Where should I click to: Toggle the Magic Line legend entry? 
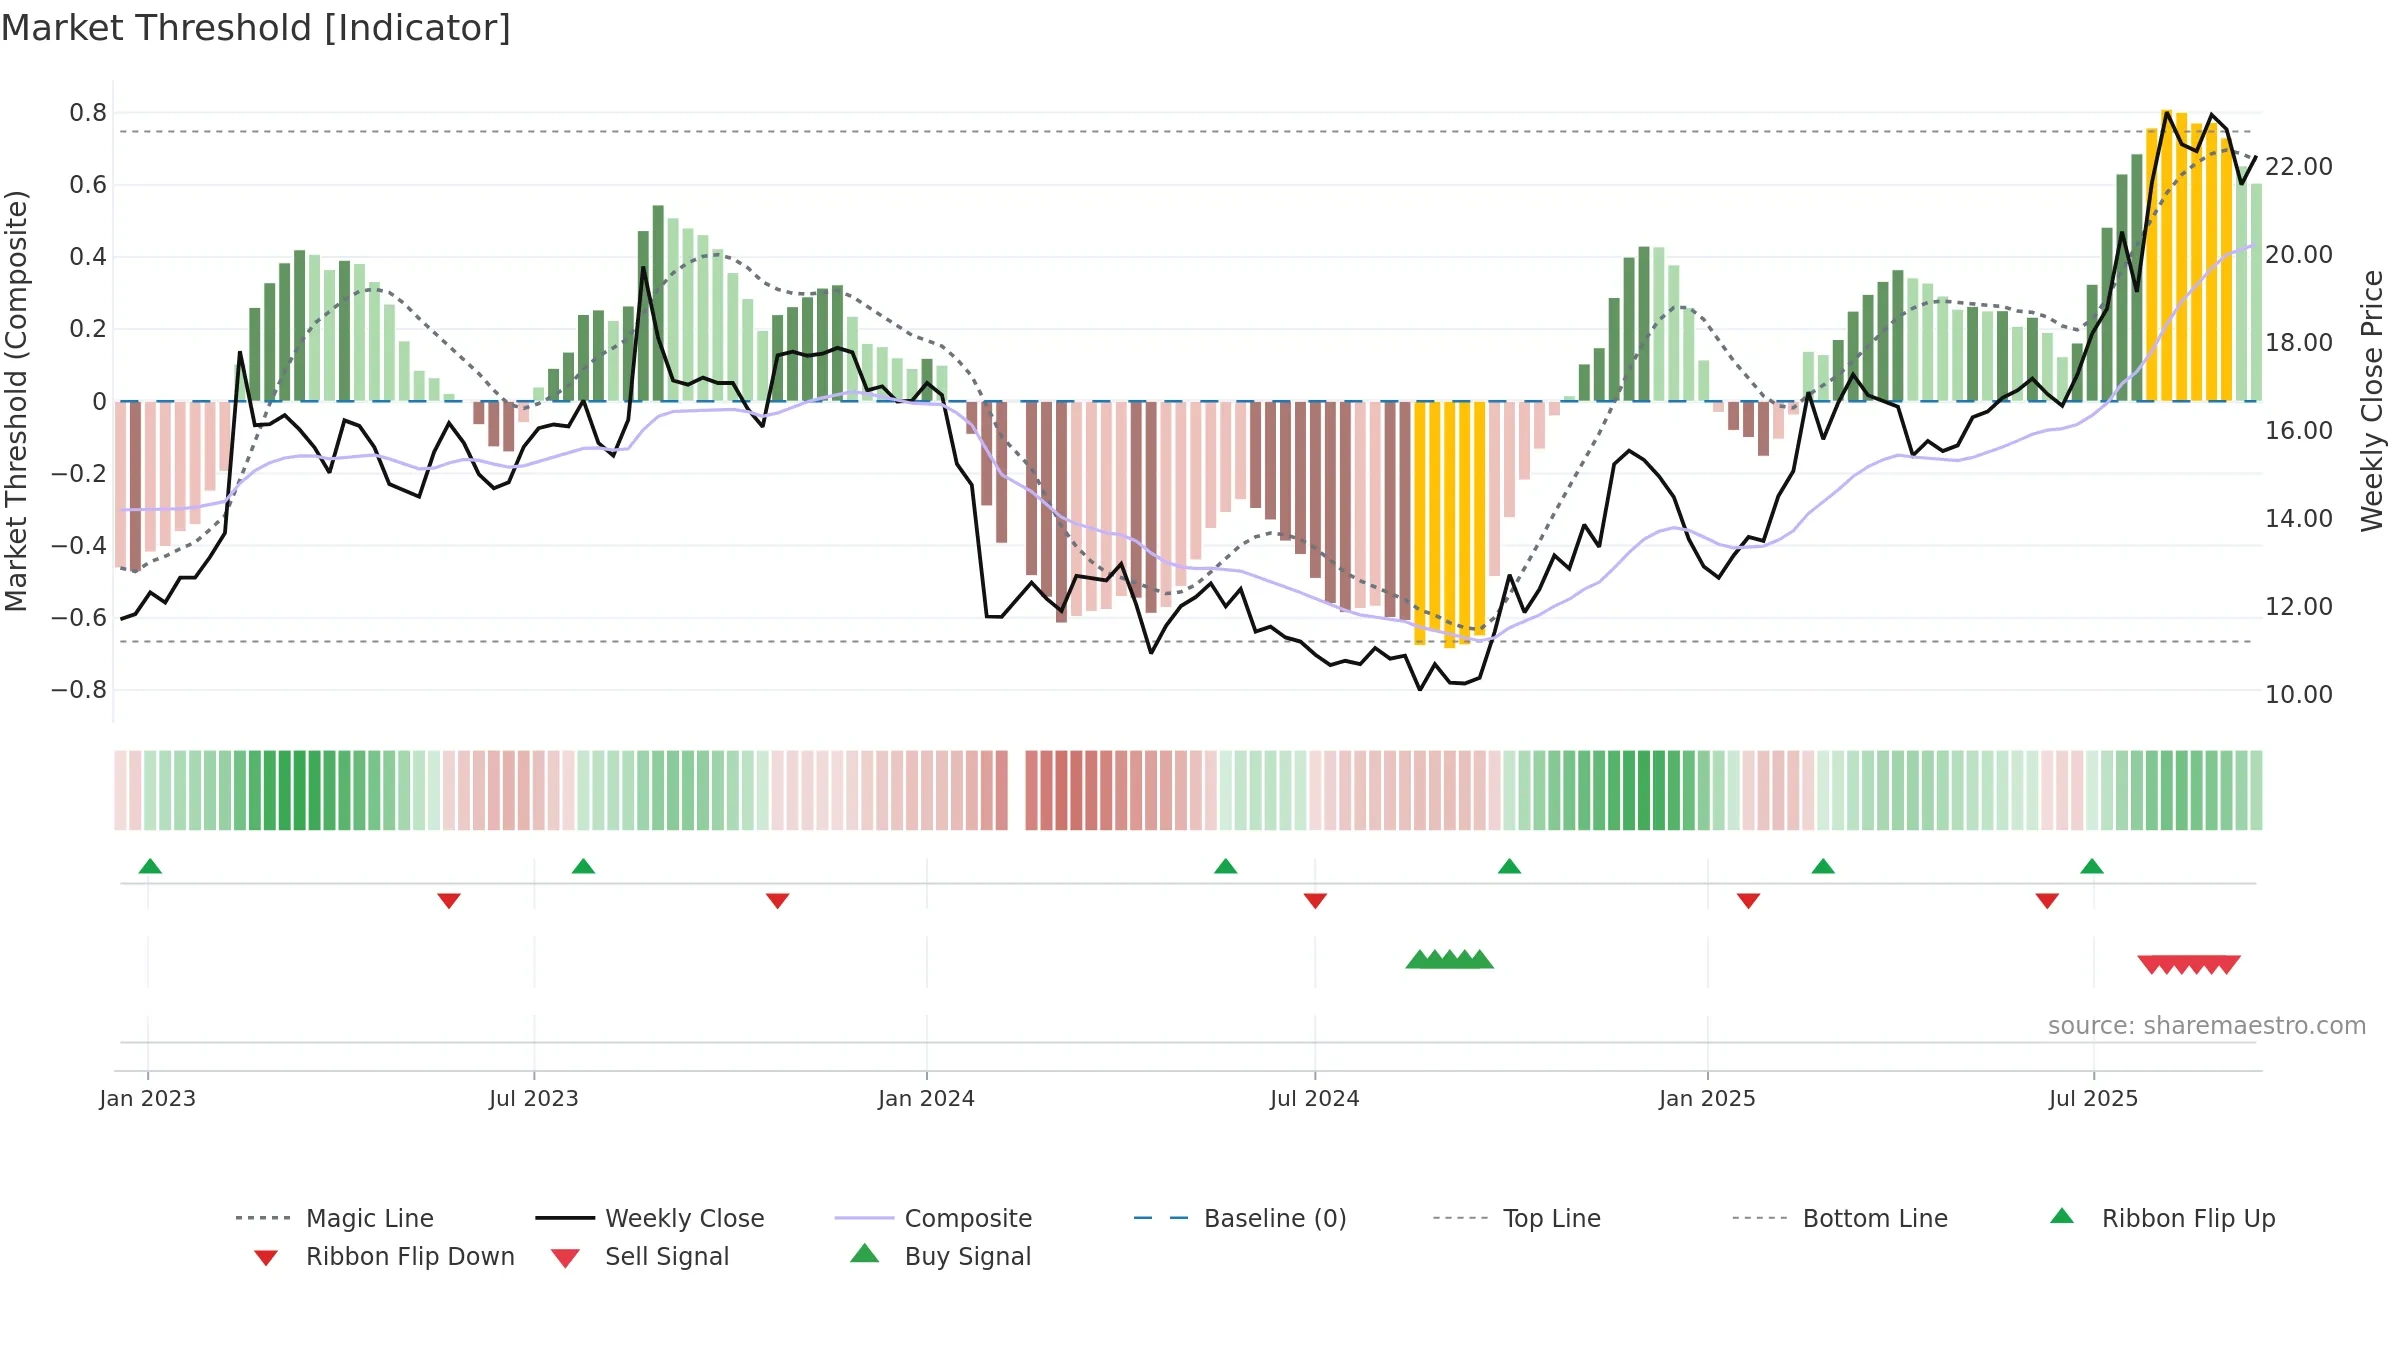pos(335,1218)
